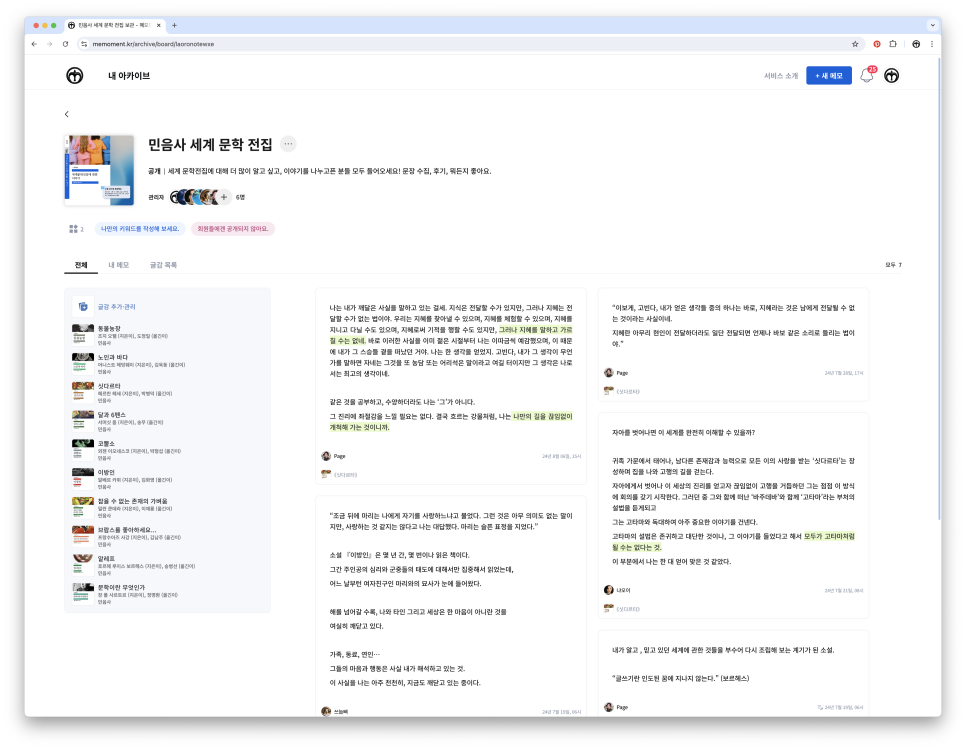
Task: Open the 서비스 소개 link
Action: click(781, 76)
